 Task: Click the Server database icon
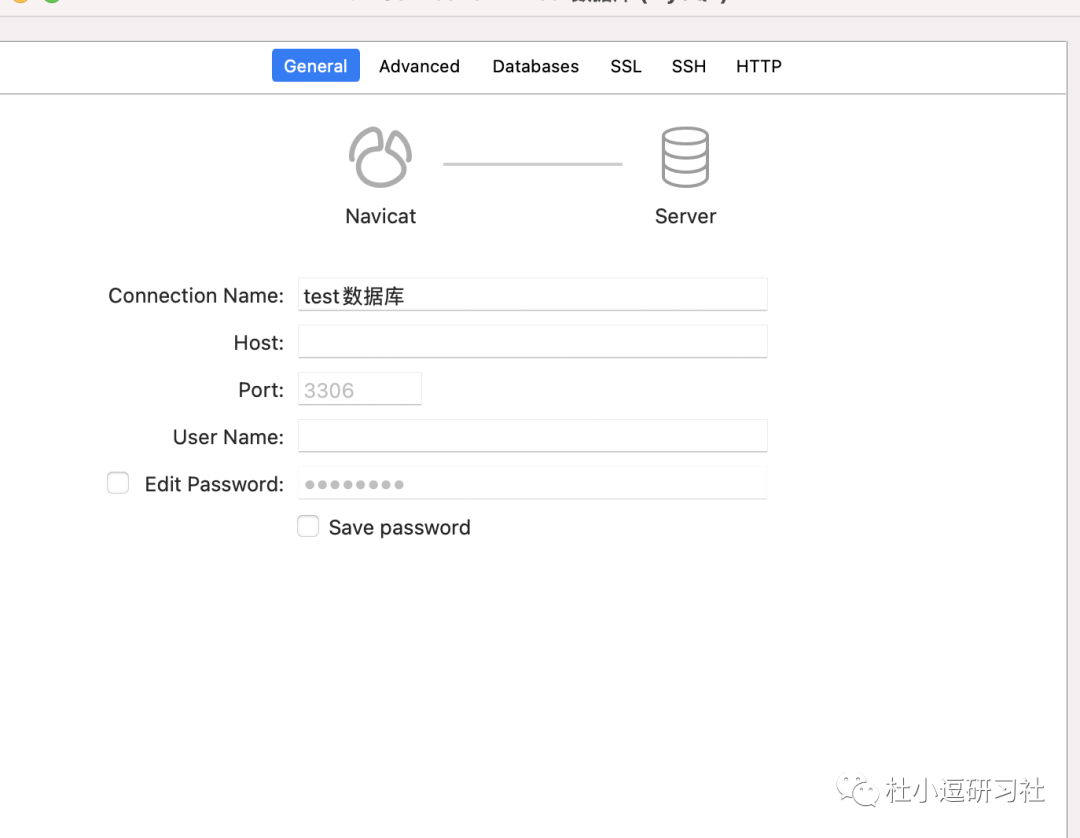pyautogui.click(x=685, y=157)
